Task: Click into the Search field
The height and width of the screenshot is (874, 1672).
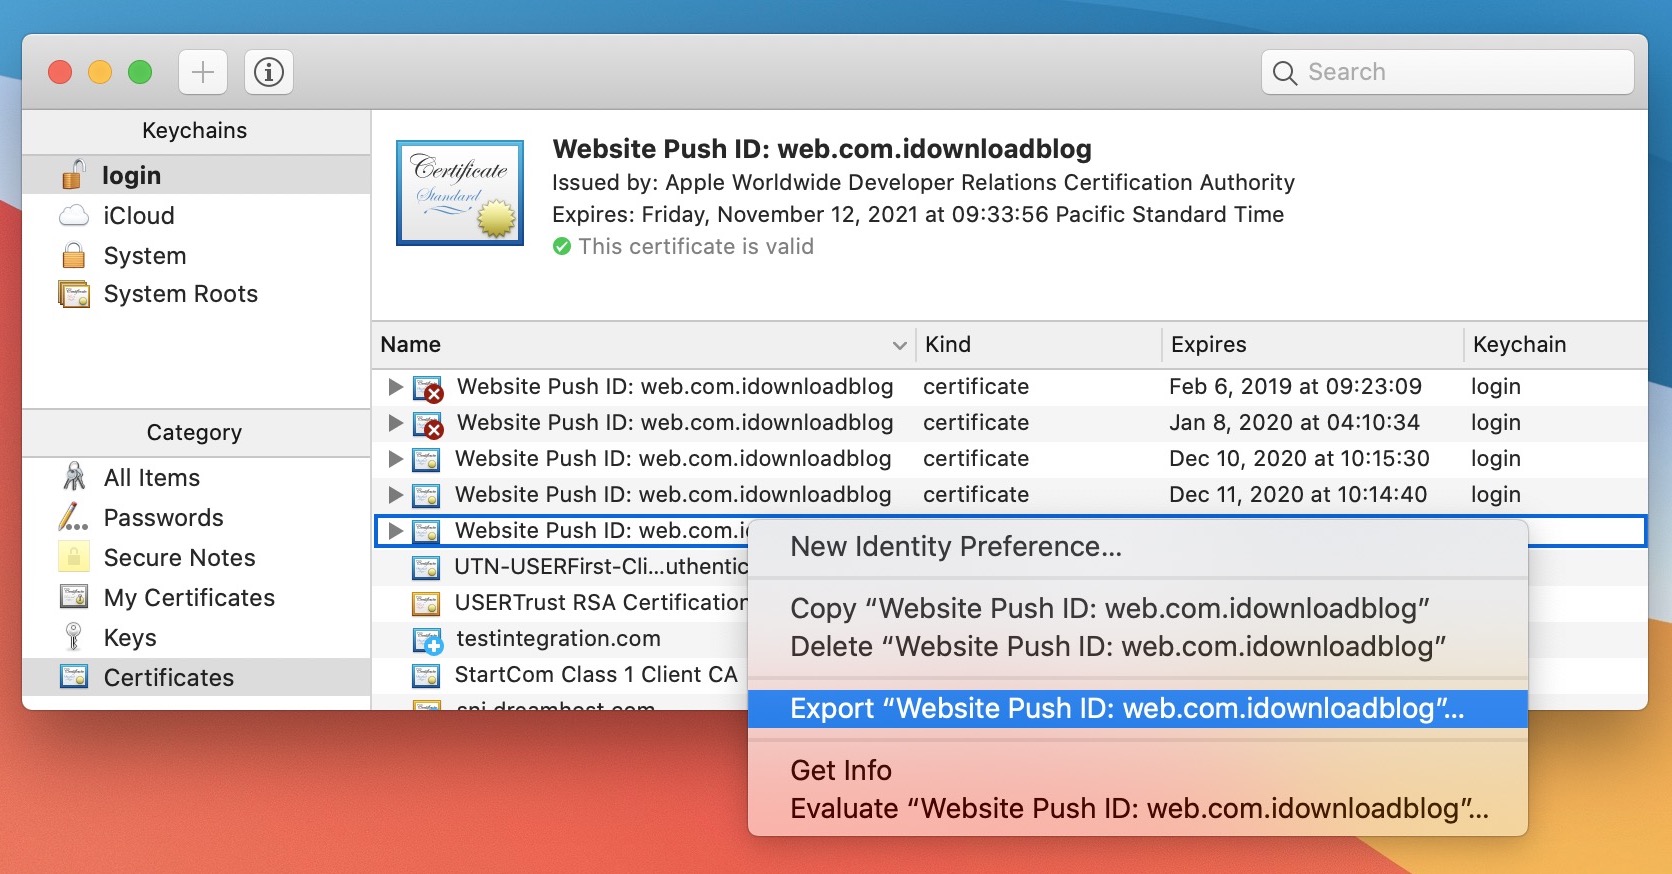Action: tap(1447, 72)
